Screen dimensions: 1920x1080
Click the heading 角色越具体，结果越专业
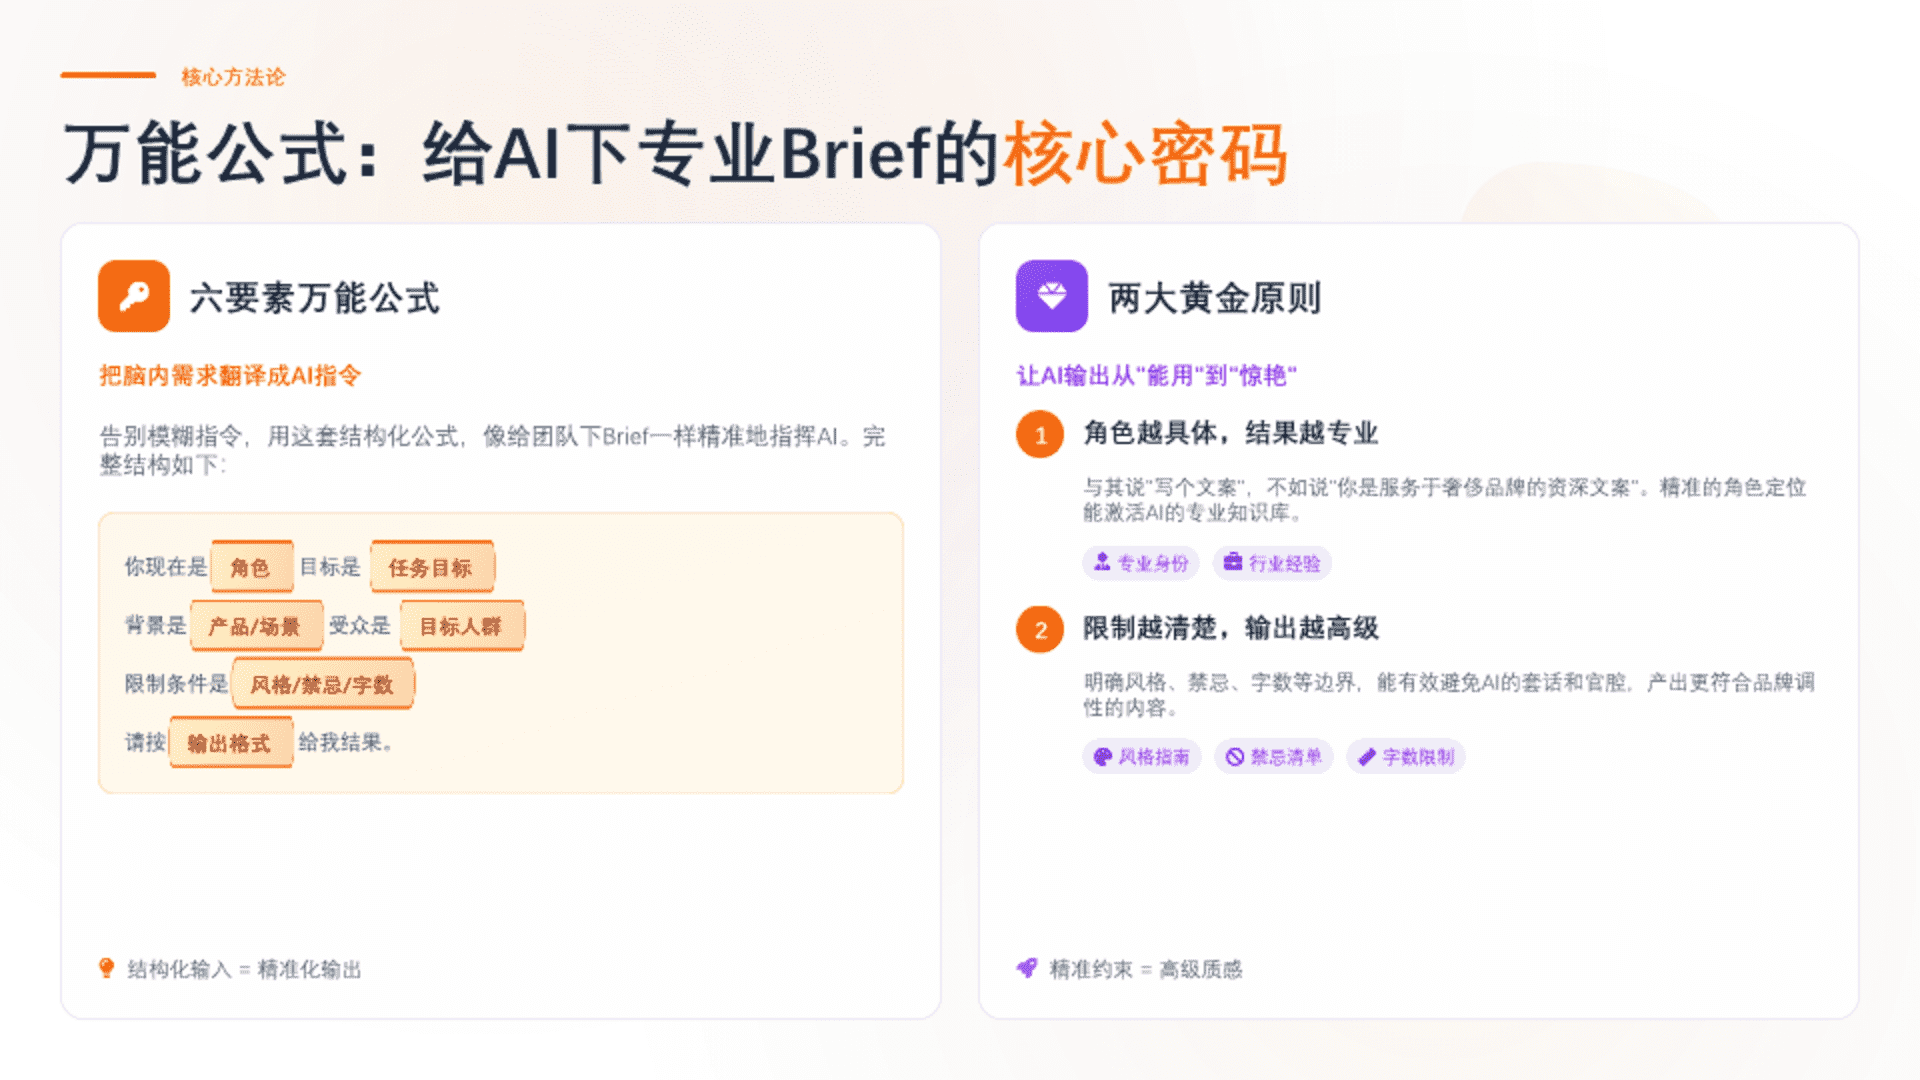(x=1231, y=433)
